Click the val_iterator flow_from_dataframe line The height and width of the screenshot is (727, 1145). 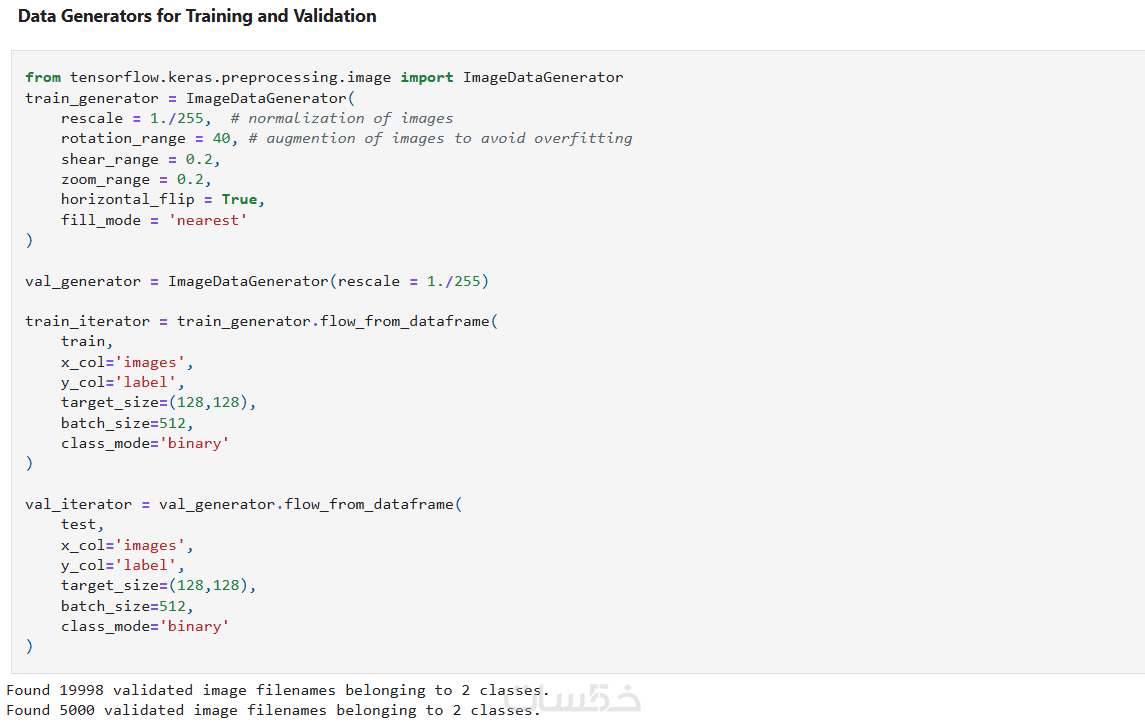[x=243, y=504]
